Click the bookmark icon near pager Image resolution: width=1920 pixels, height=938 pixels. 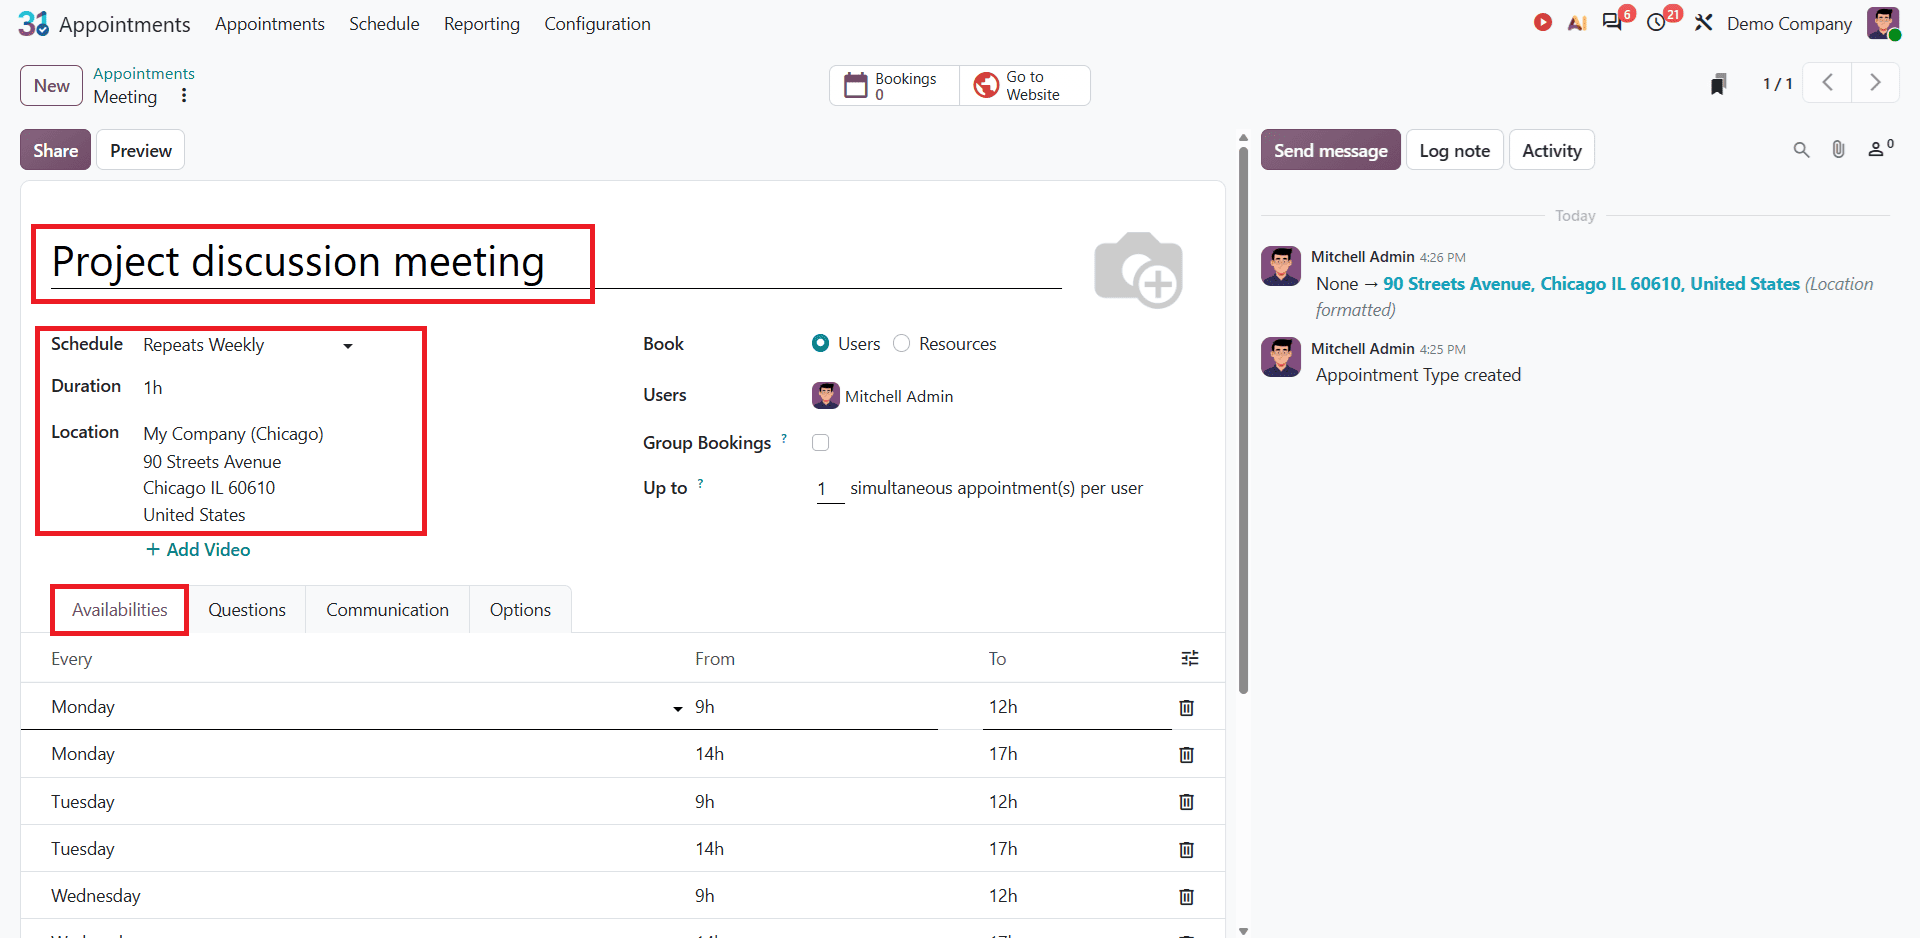pos(1718,84)
